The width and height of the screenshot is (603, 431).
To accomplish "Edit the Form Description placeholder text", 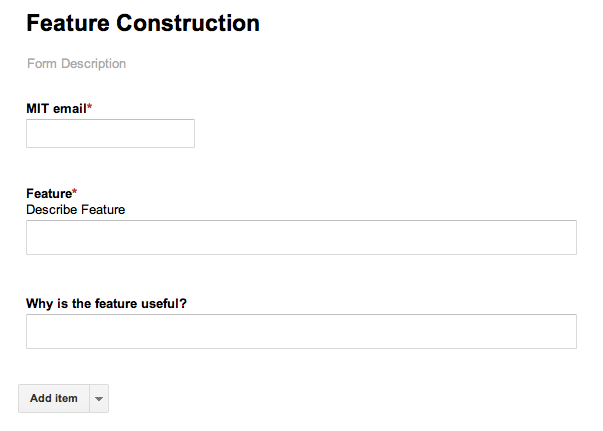I will 77,64.
